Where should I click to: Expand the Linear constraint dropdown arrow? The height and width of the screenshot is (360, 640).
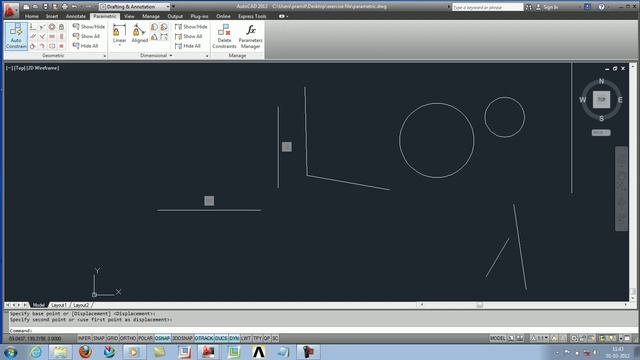119,45
